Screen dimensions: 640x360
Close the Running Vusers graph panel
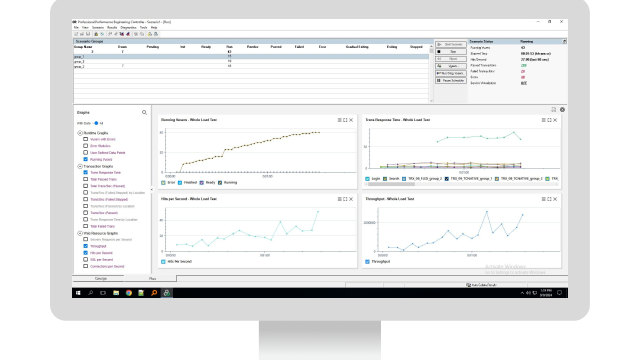point(351,120)
